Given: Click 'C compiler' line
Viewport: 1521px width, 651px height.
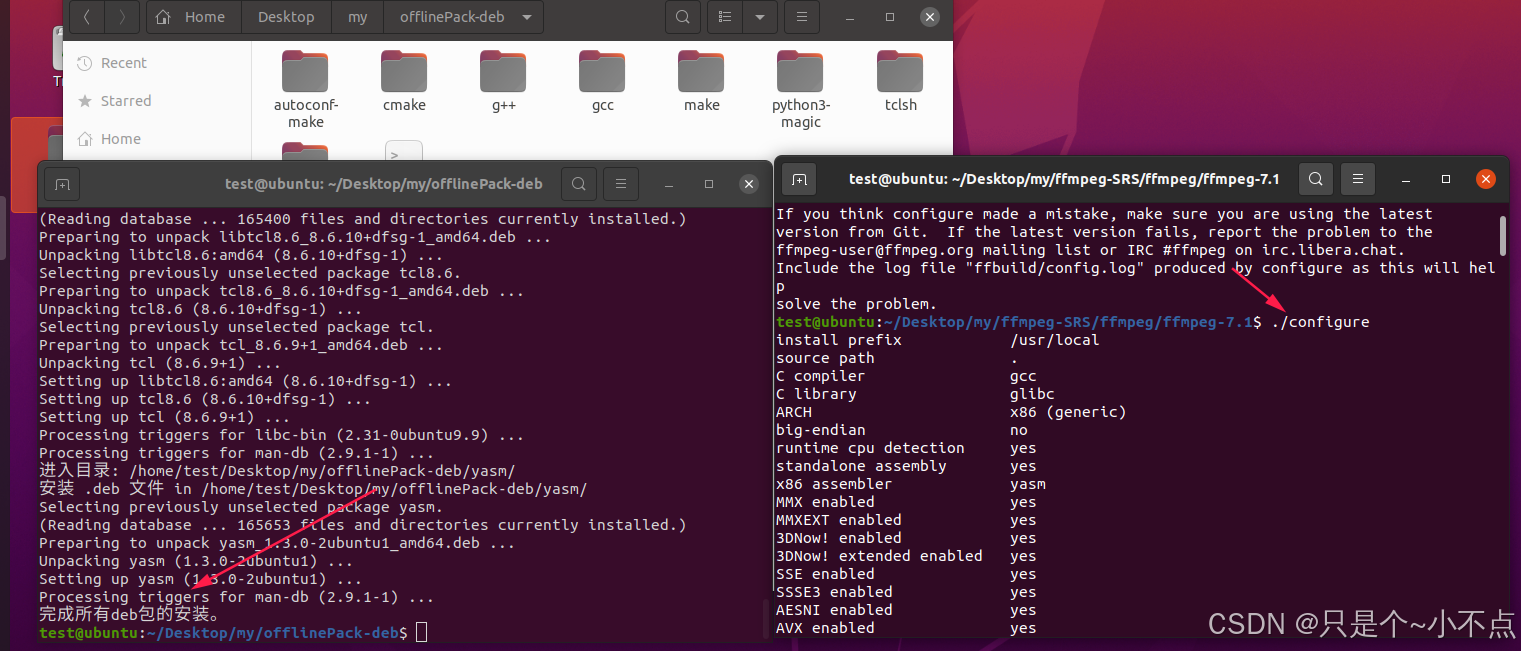Looking at the screenshot, I should pos(906,376).
